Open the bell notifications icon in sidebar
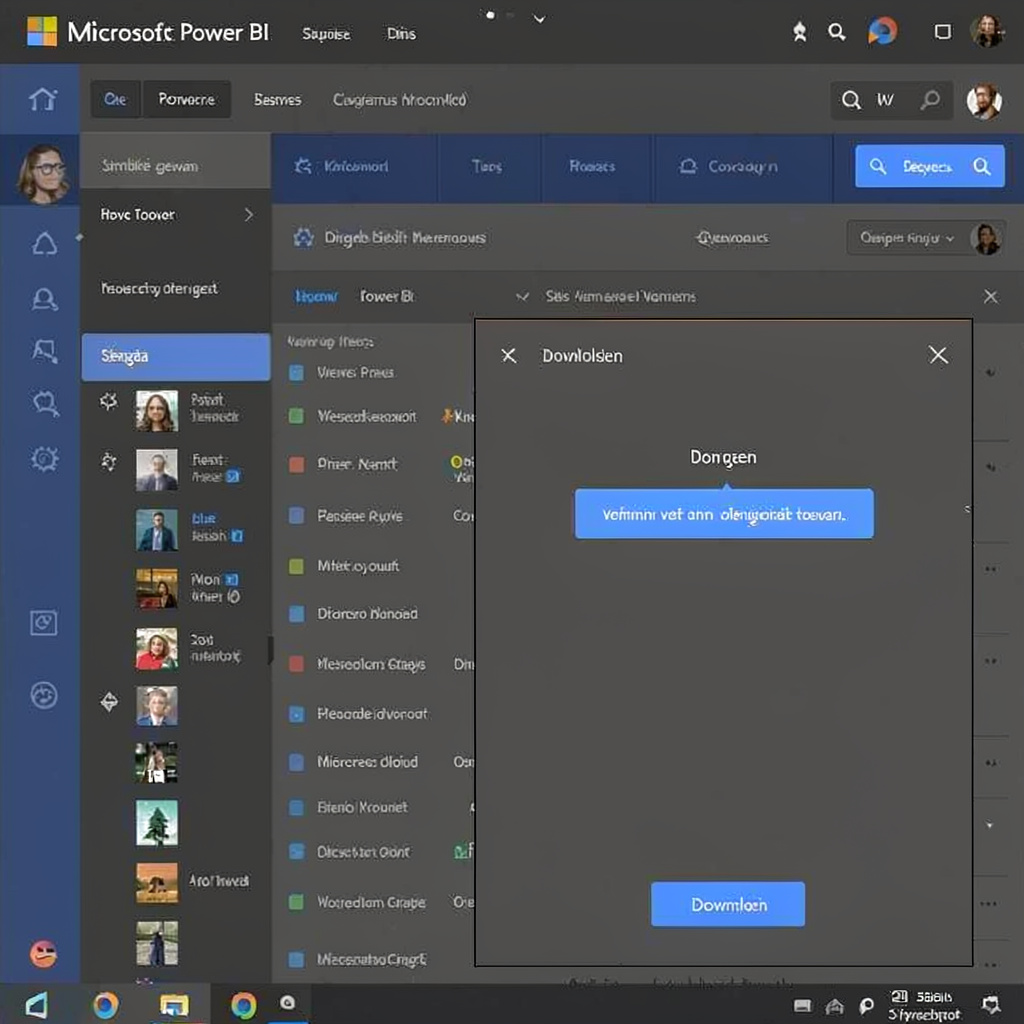Viewport: 1024px width, 1024px height. click(44, 244)
